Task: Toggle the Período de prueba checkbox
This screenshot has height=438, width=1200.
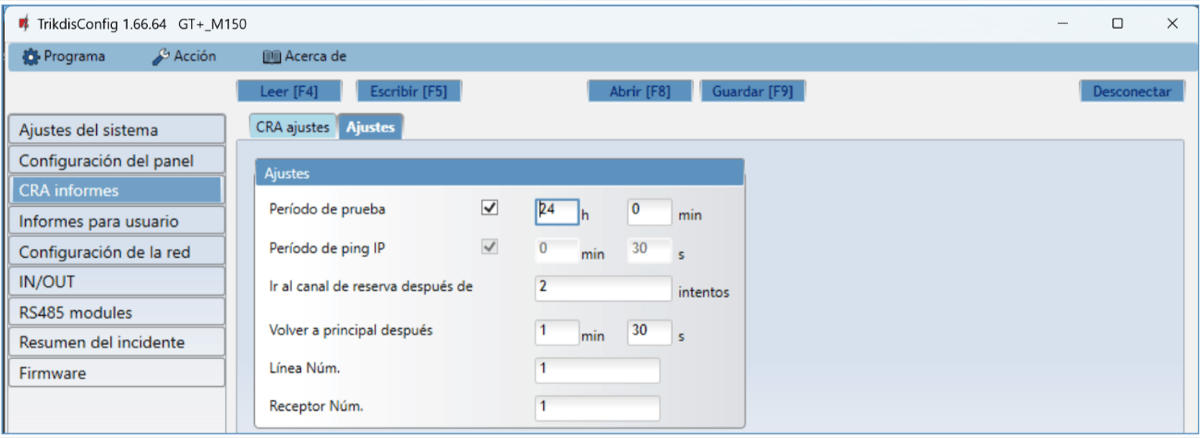Action: 490,209
